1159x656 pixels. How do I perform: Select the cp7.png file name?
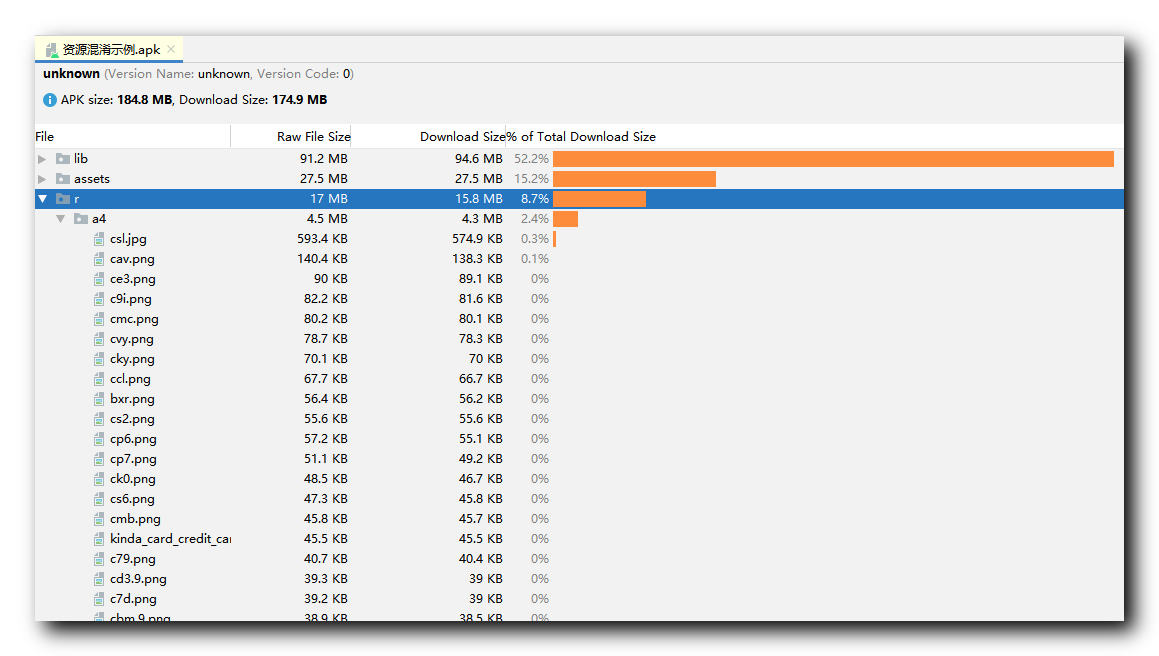click(133, 459)
